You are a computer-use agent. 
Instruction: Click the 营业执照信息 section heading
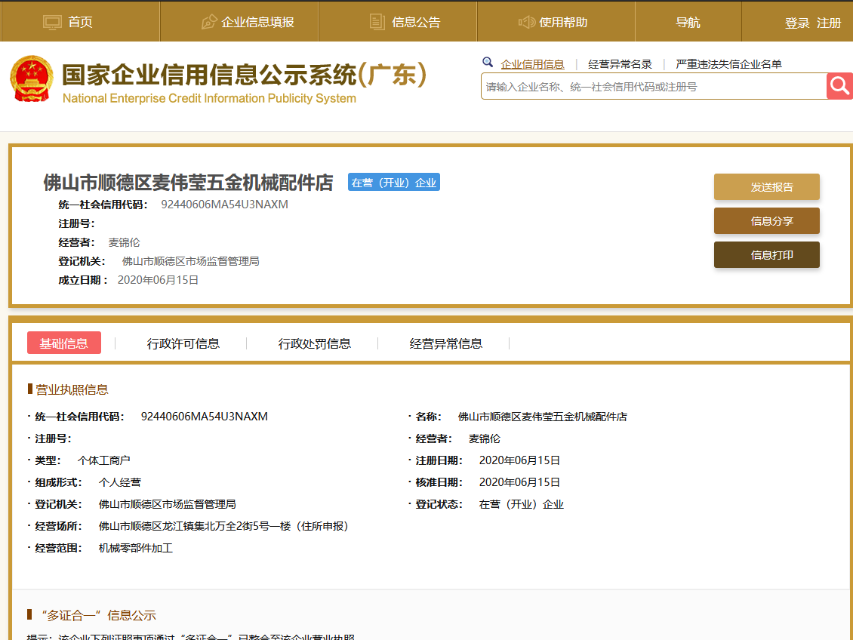[72, 390]
